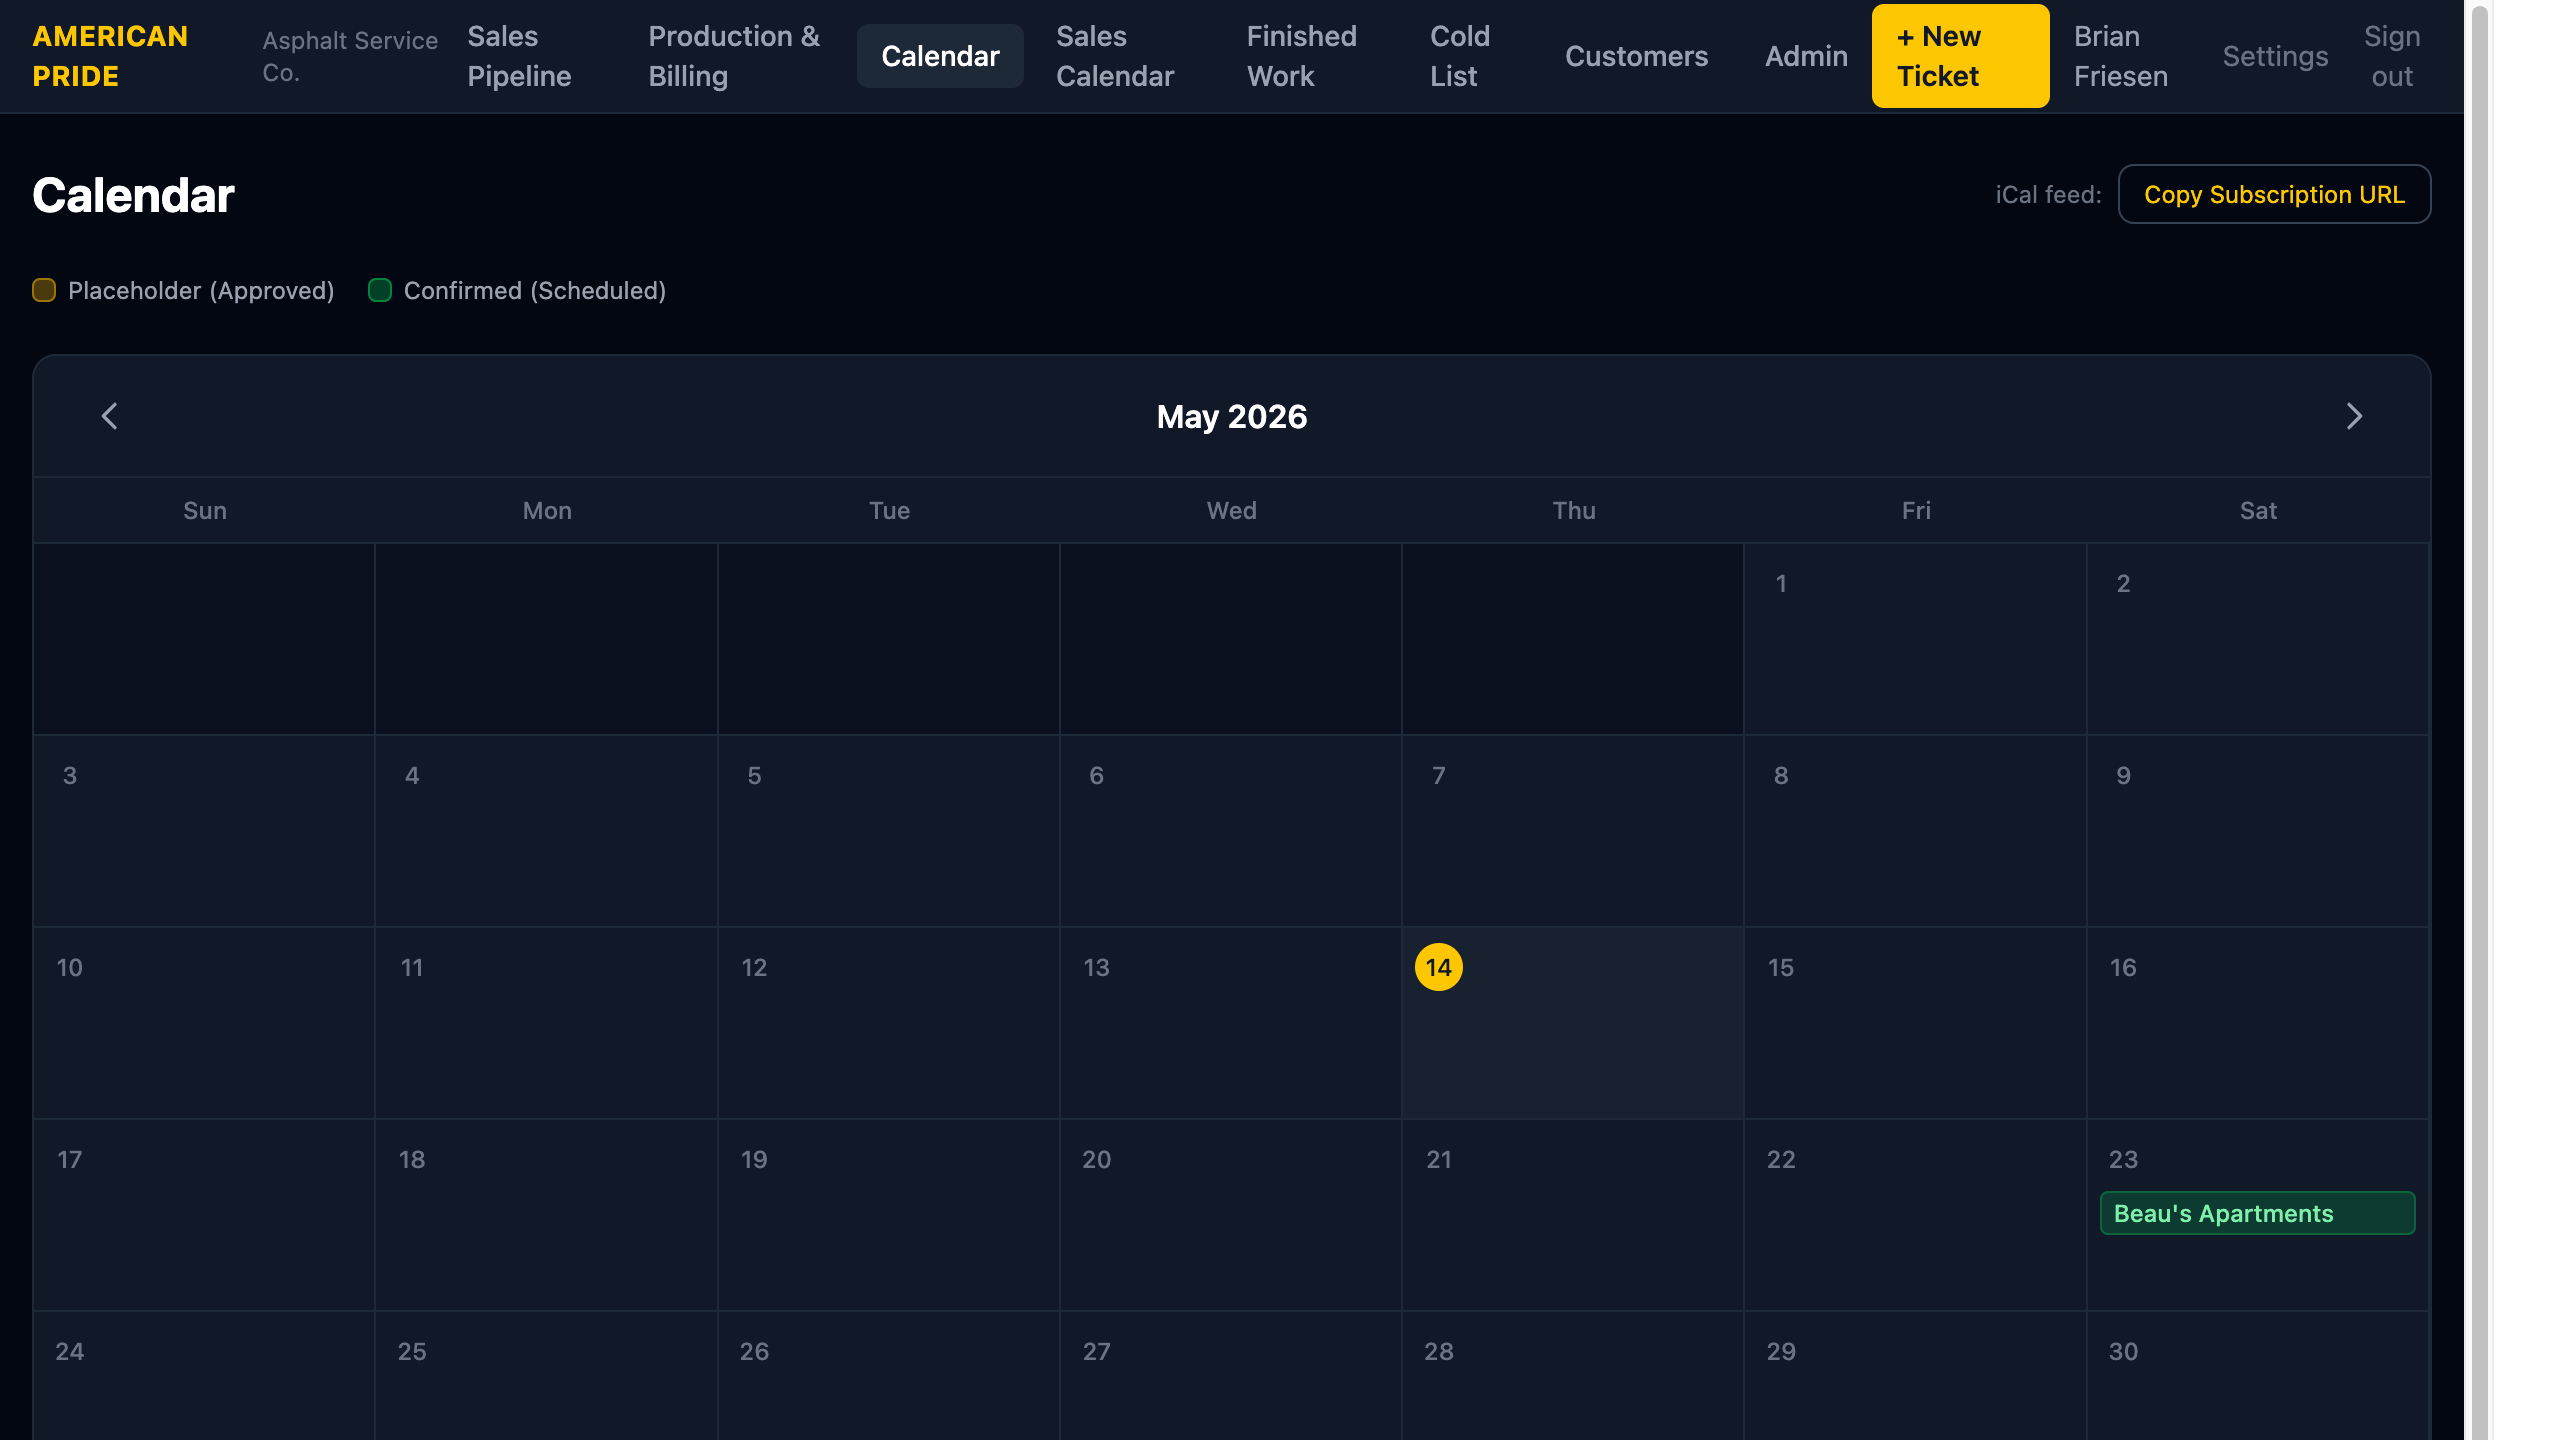Open the Admin tab
The height and width of the screenshot is (1440, 2560).
pyautogui.click(x=1806, y=56)
